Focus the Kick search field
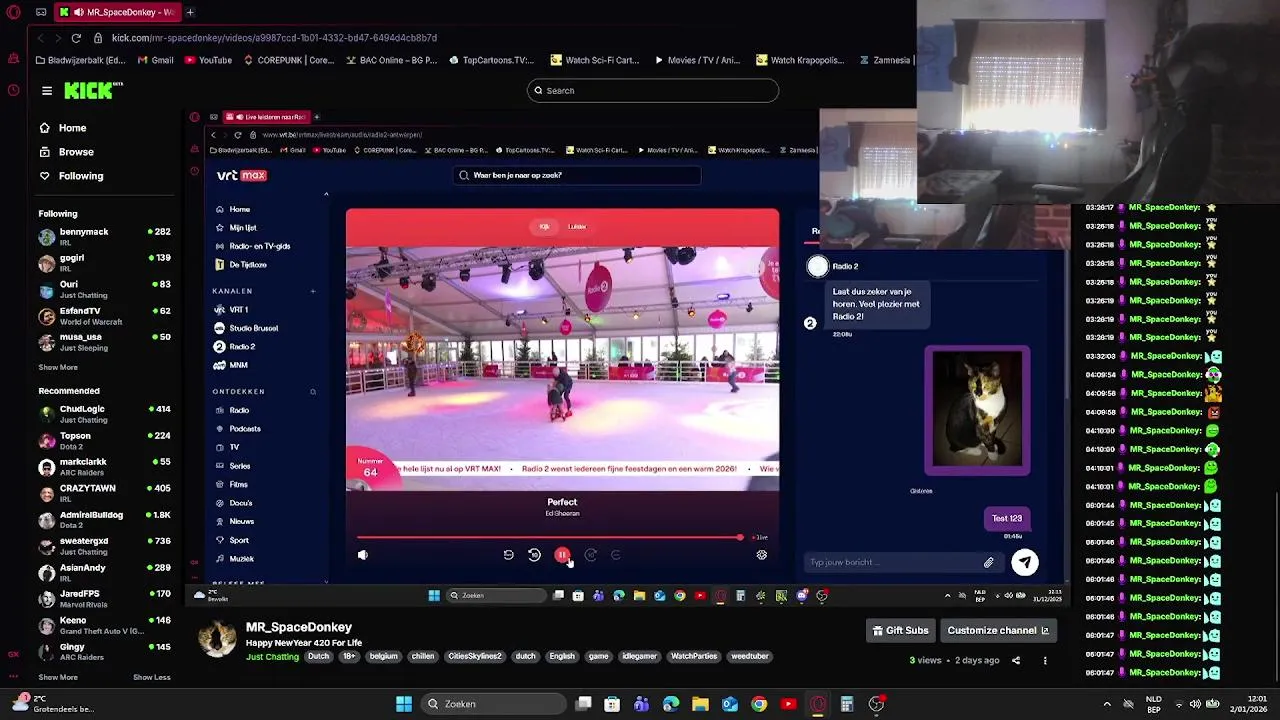This screenshot has height=720, width=1280. click(x=652, y=90)
